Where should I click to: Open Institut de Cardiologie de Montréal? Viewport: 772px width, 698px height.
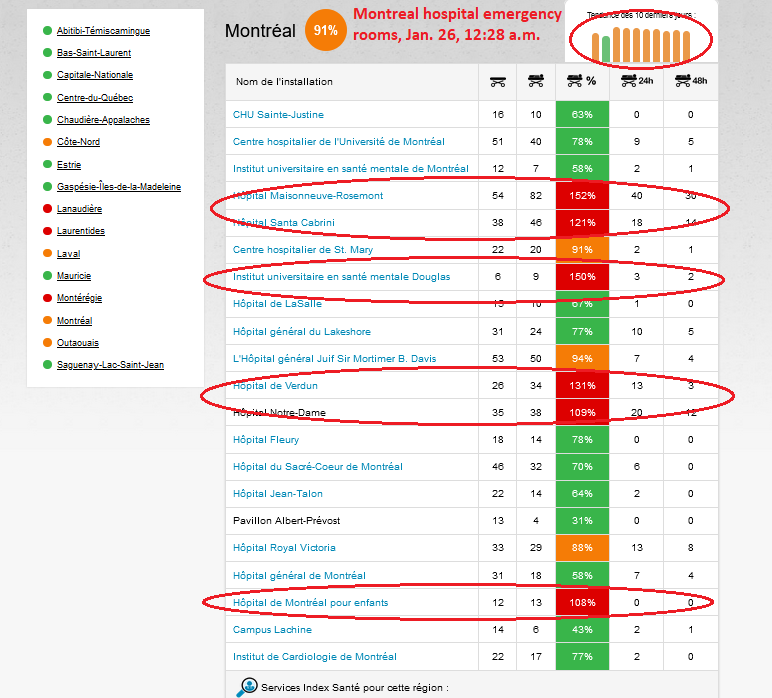(315, 657)
